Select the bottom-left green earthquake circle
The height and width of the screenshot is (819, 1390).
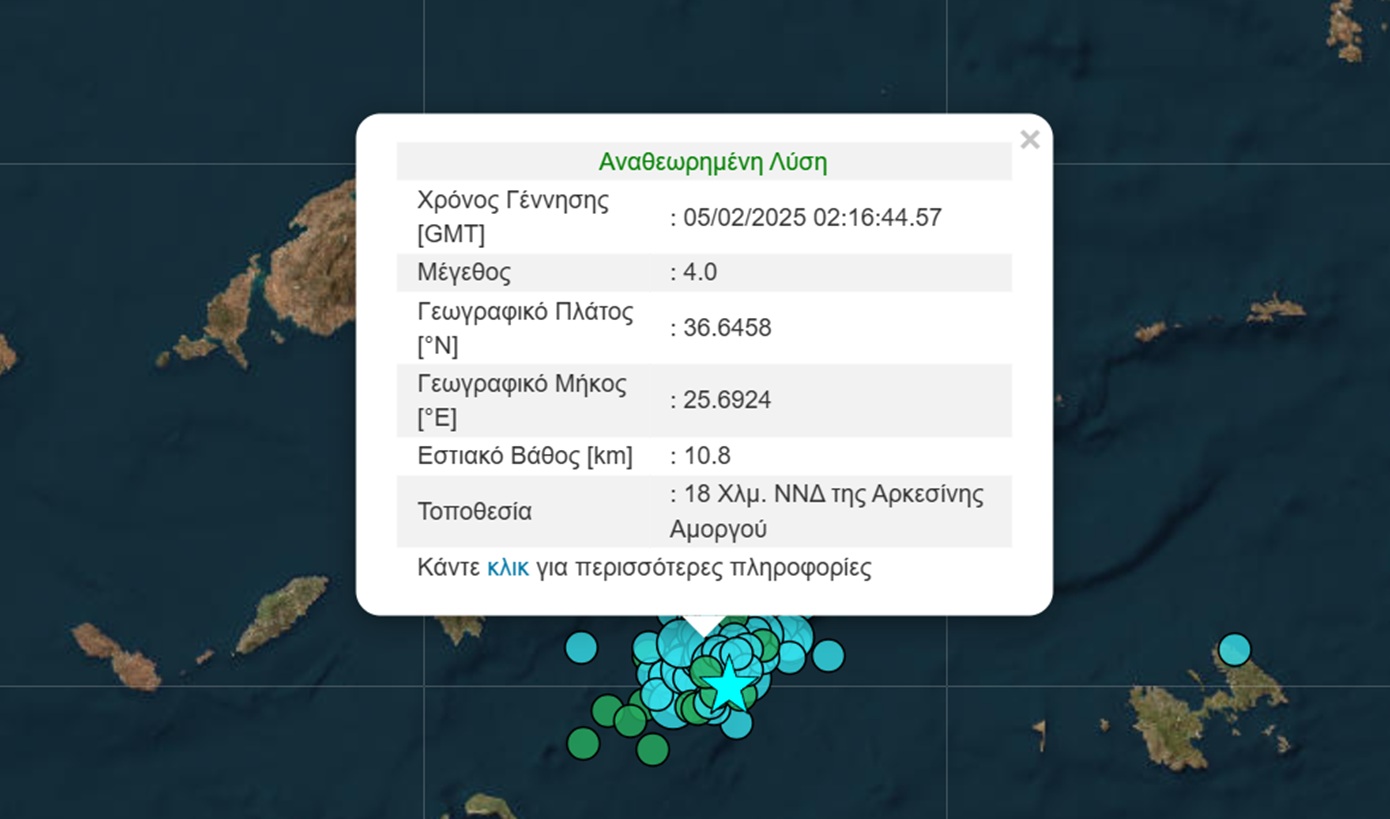(x=583, y=743)
